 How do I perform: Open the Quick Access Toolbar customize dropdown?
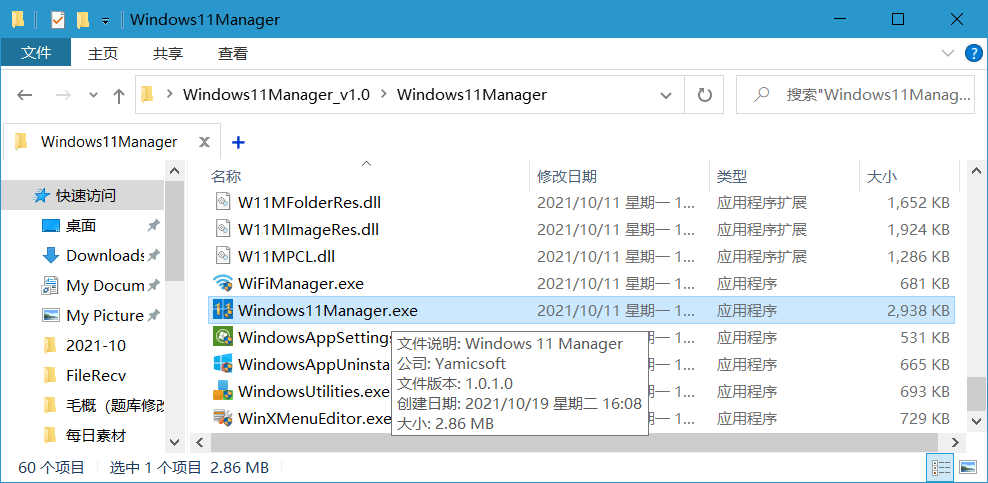coord(105,21)
